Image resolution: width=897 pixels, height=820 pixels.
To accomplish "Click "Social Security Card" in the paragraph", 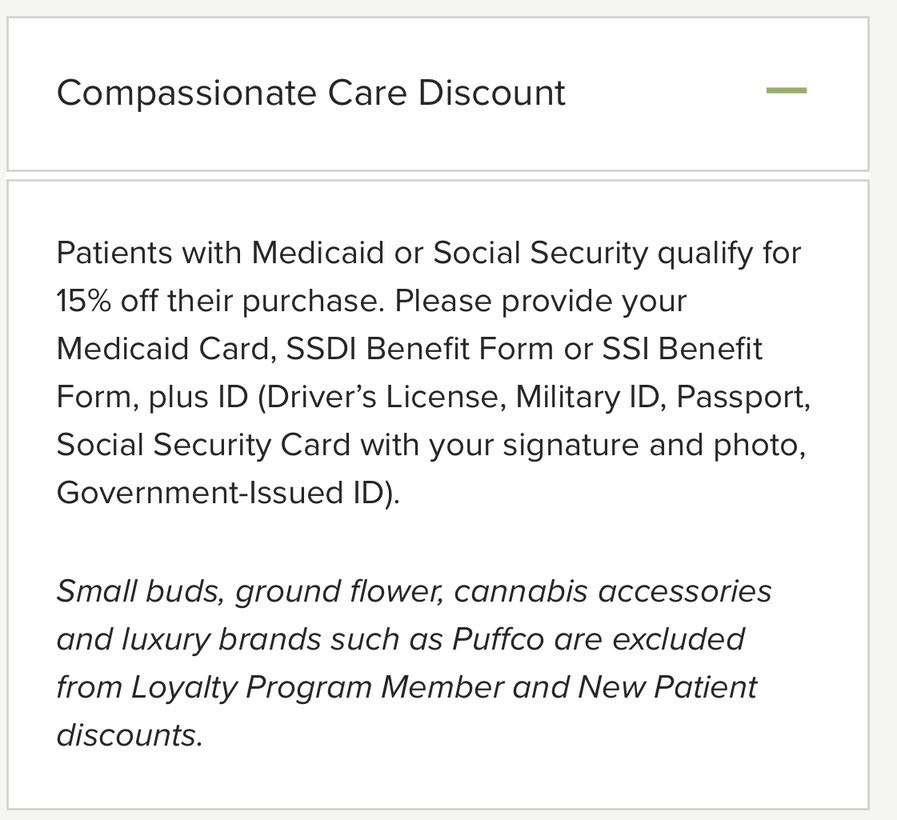I will [203, 445].
